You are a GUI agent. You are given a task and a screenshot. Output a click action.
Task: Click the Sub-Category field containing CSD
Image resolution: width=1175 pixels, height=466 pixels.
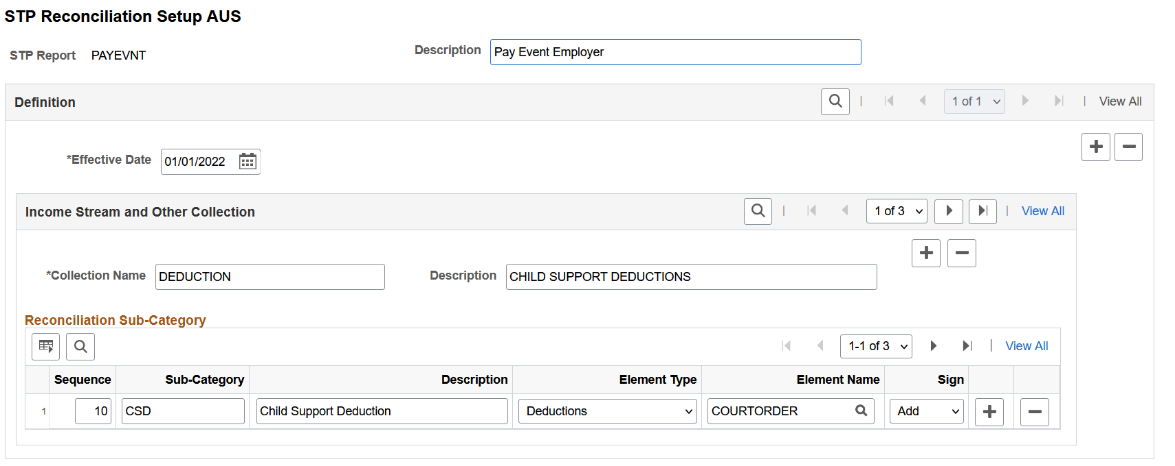pyautogui.click(x=184, y=411)
